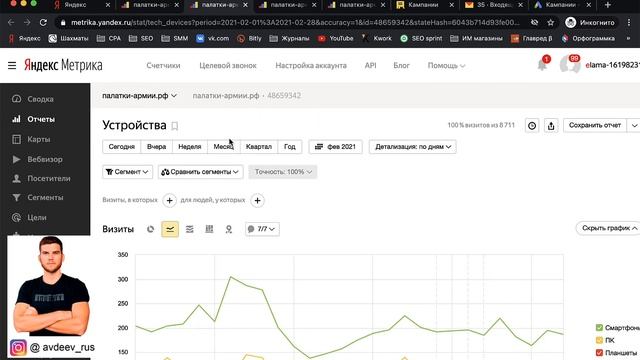Image resolution: width=640 pixels, height=360 pixels.
Task: Reload the page in browser
Action: [x=43, y=22]
